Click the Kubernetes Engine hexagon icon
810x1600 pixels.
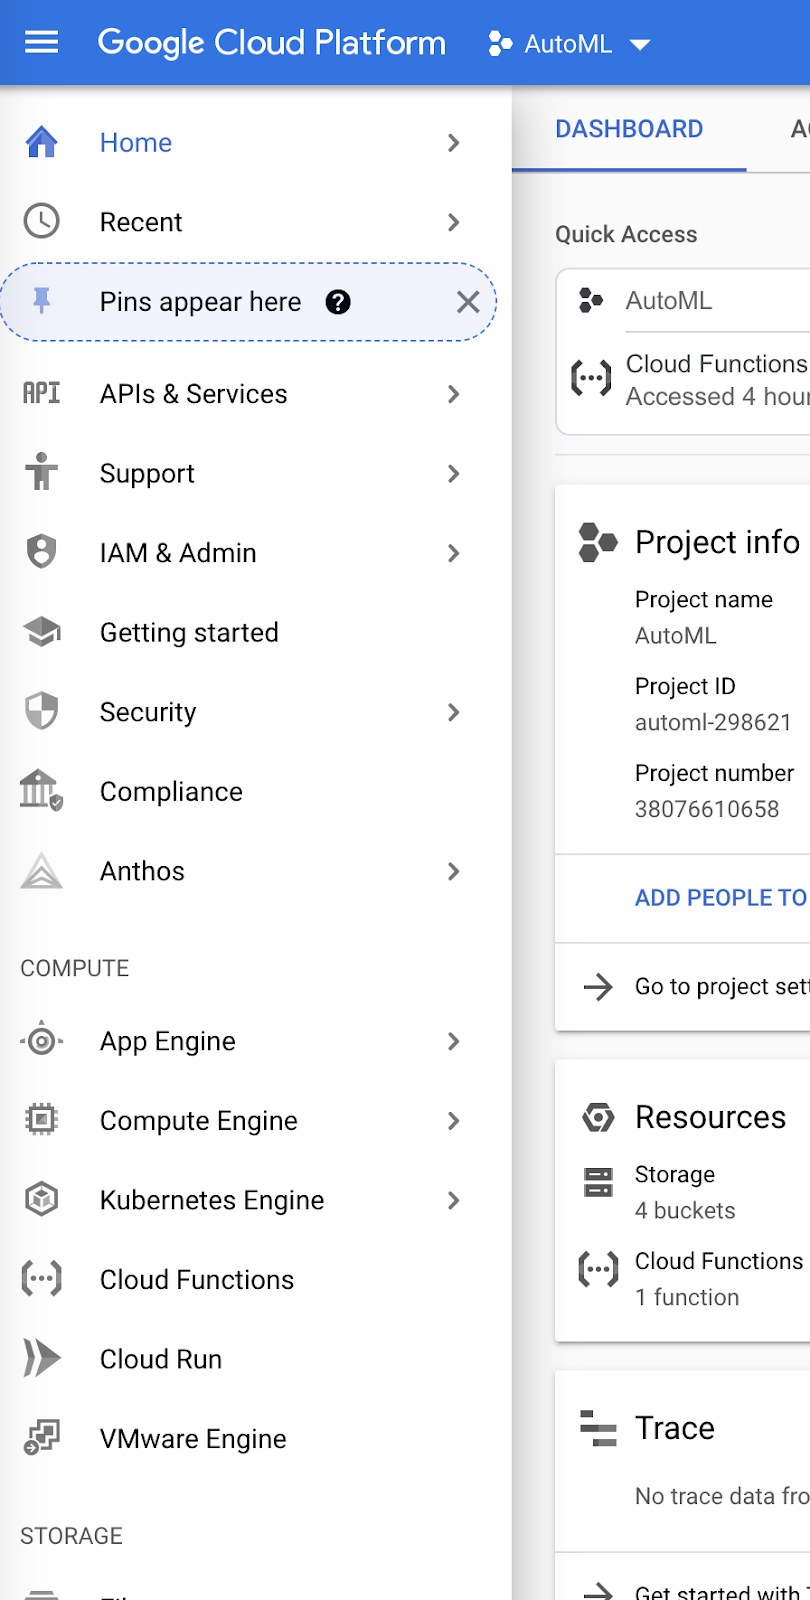pyautogui.click(x=41, y=1199)
